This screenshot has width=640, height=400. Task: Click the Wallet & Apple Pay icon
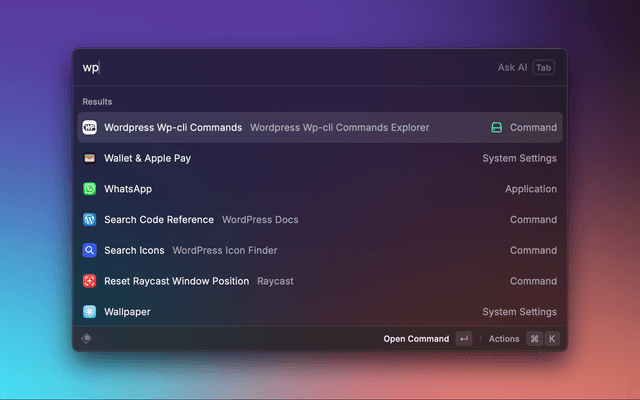pos(89,158)
